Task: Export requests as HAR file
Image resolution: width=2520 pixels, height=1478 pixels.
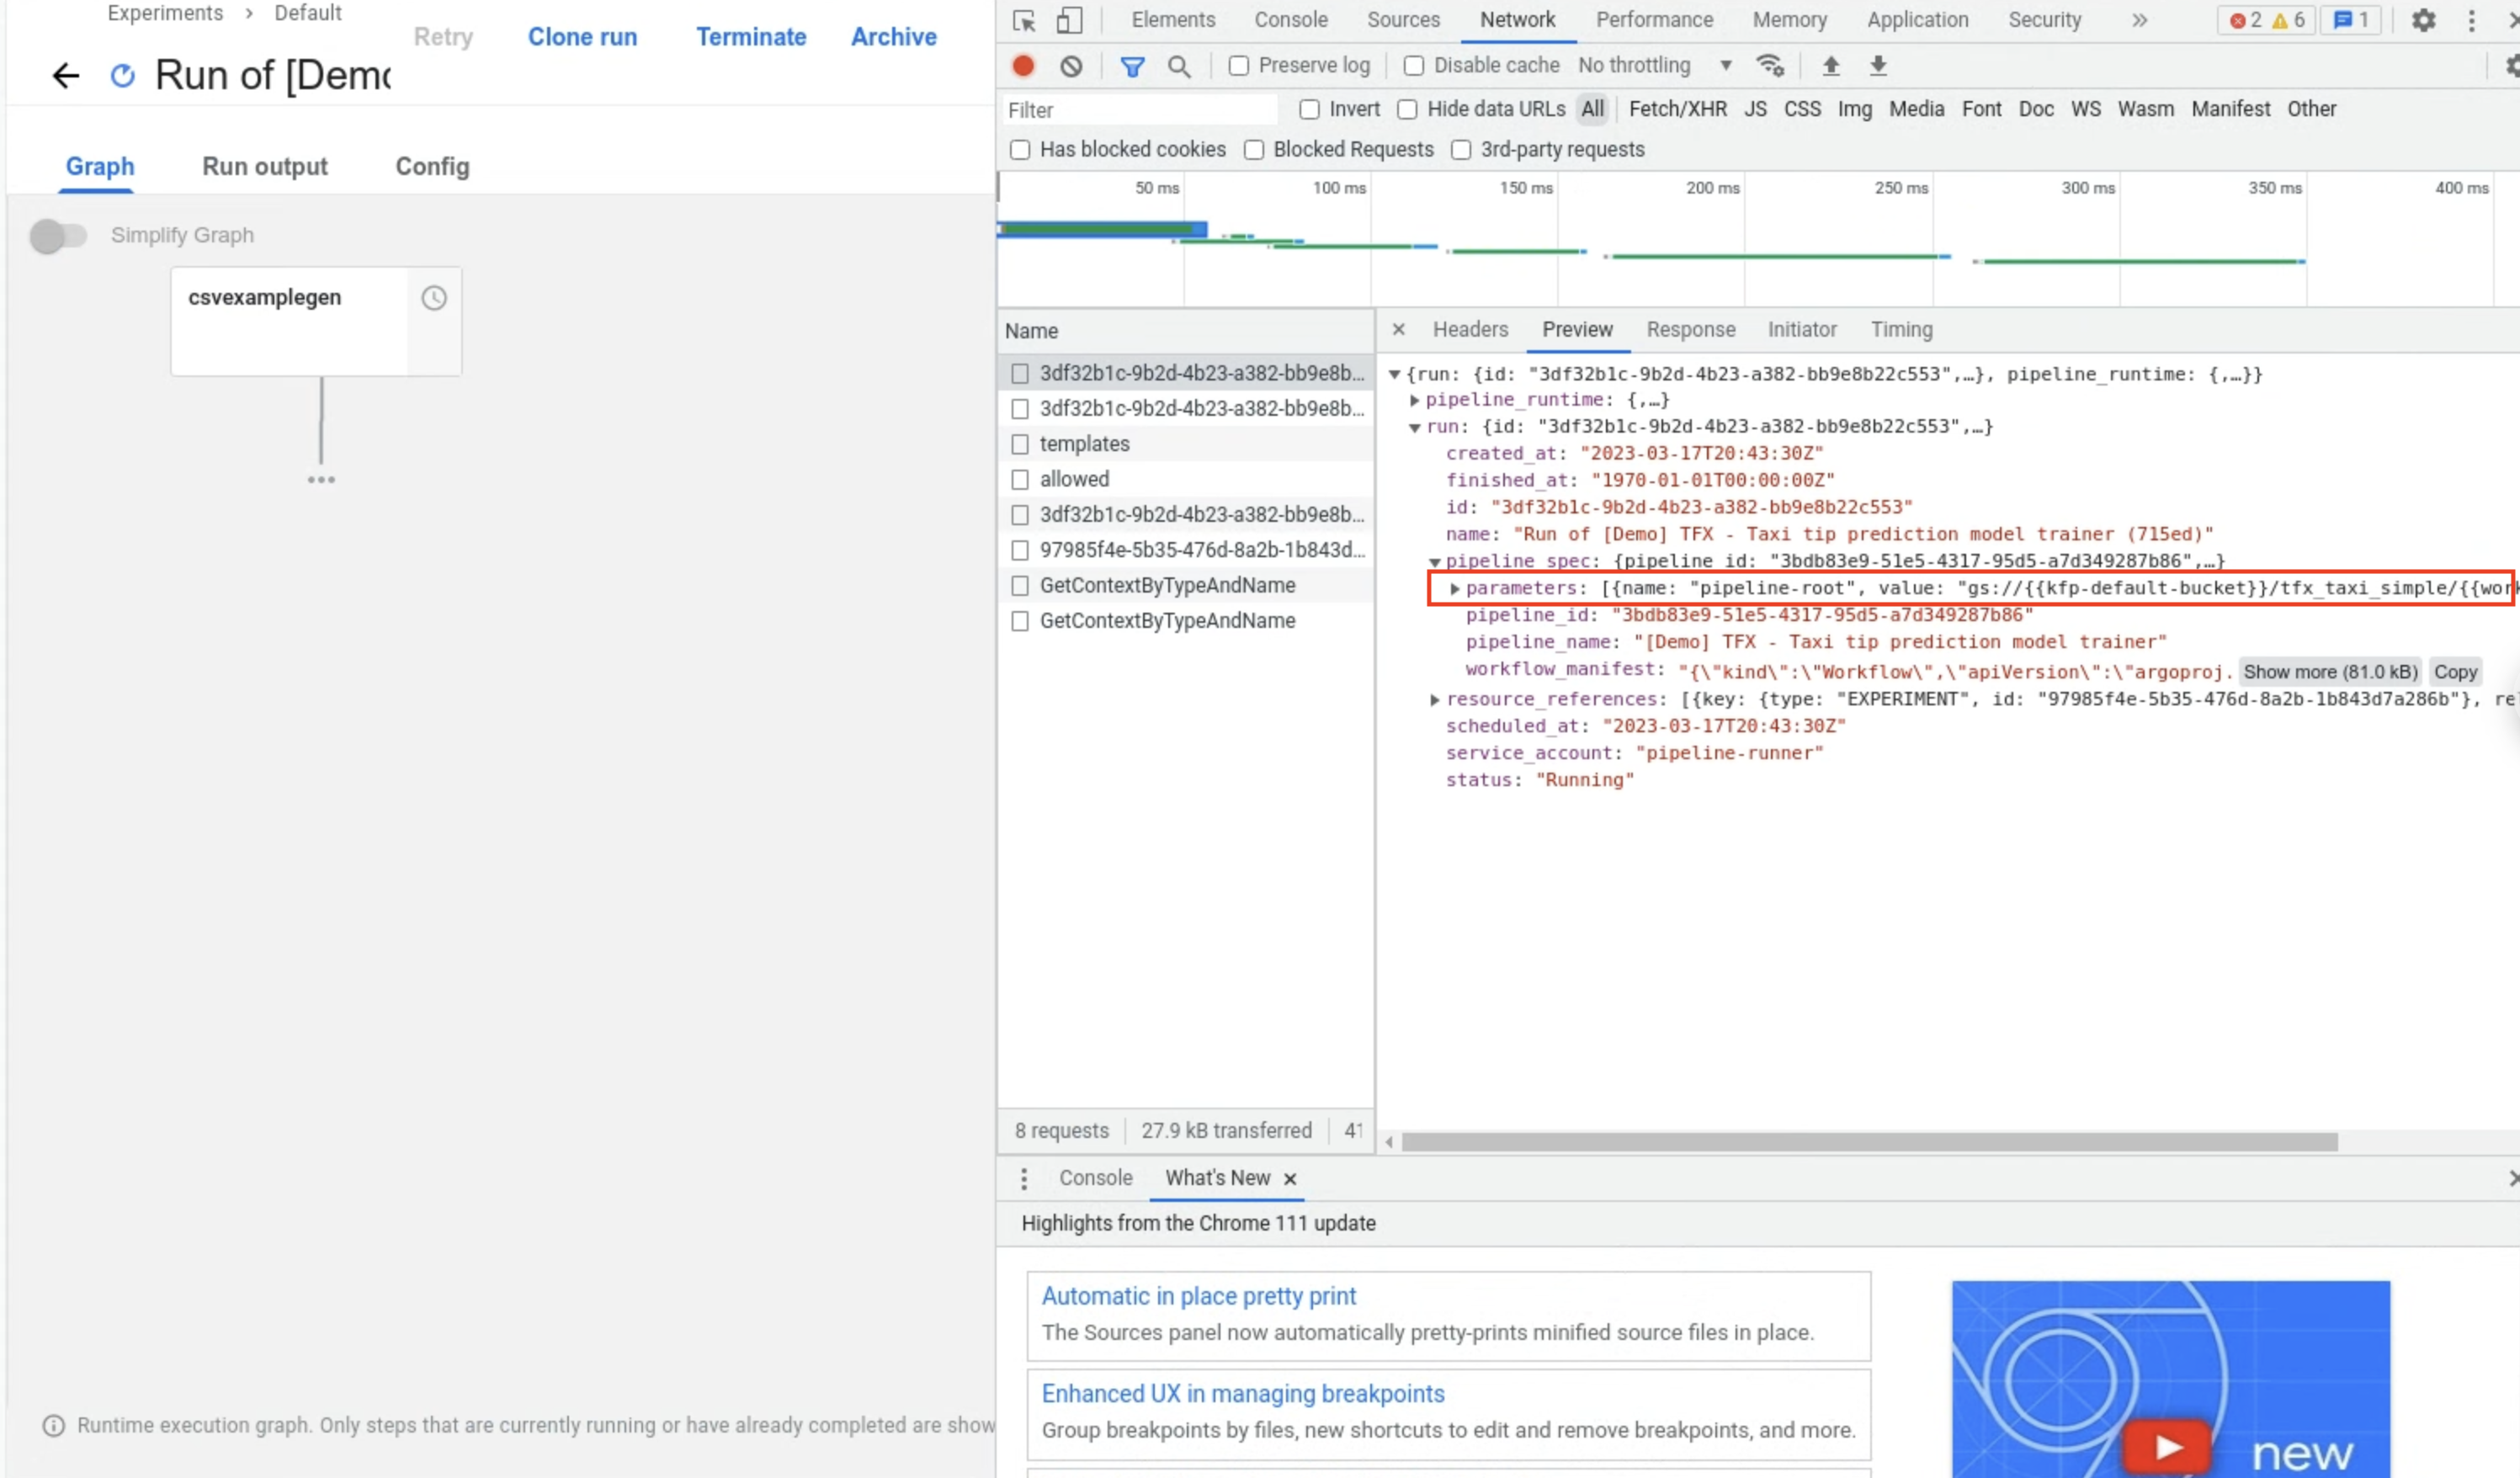Action: tap(1878, 65)
